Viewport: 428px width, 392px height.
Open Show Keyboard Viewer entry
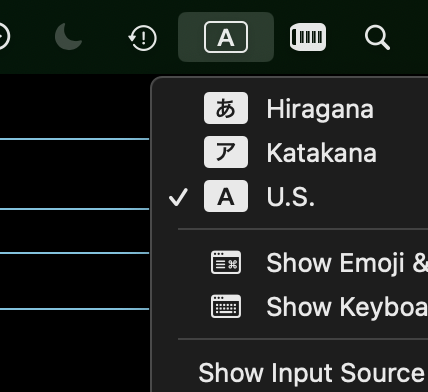pyautogui.click(x=289, y=307)
